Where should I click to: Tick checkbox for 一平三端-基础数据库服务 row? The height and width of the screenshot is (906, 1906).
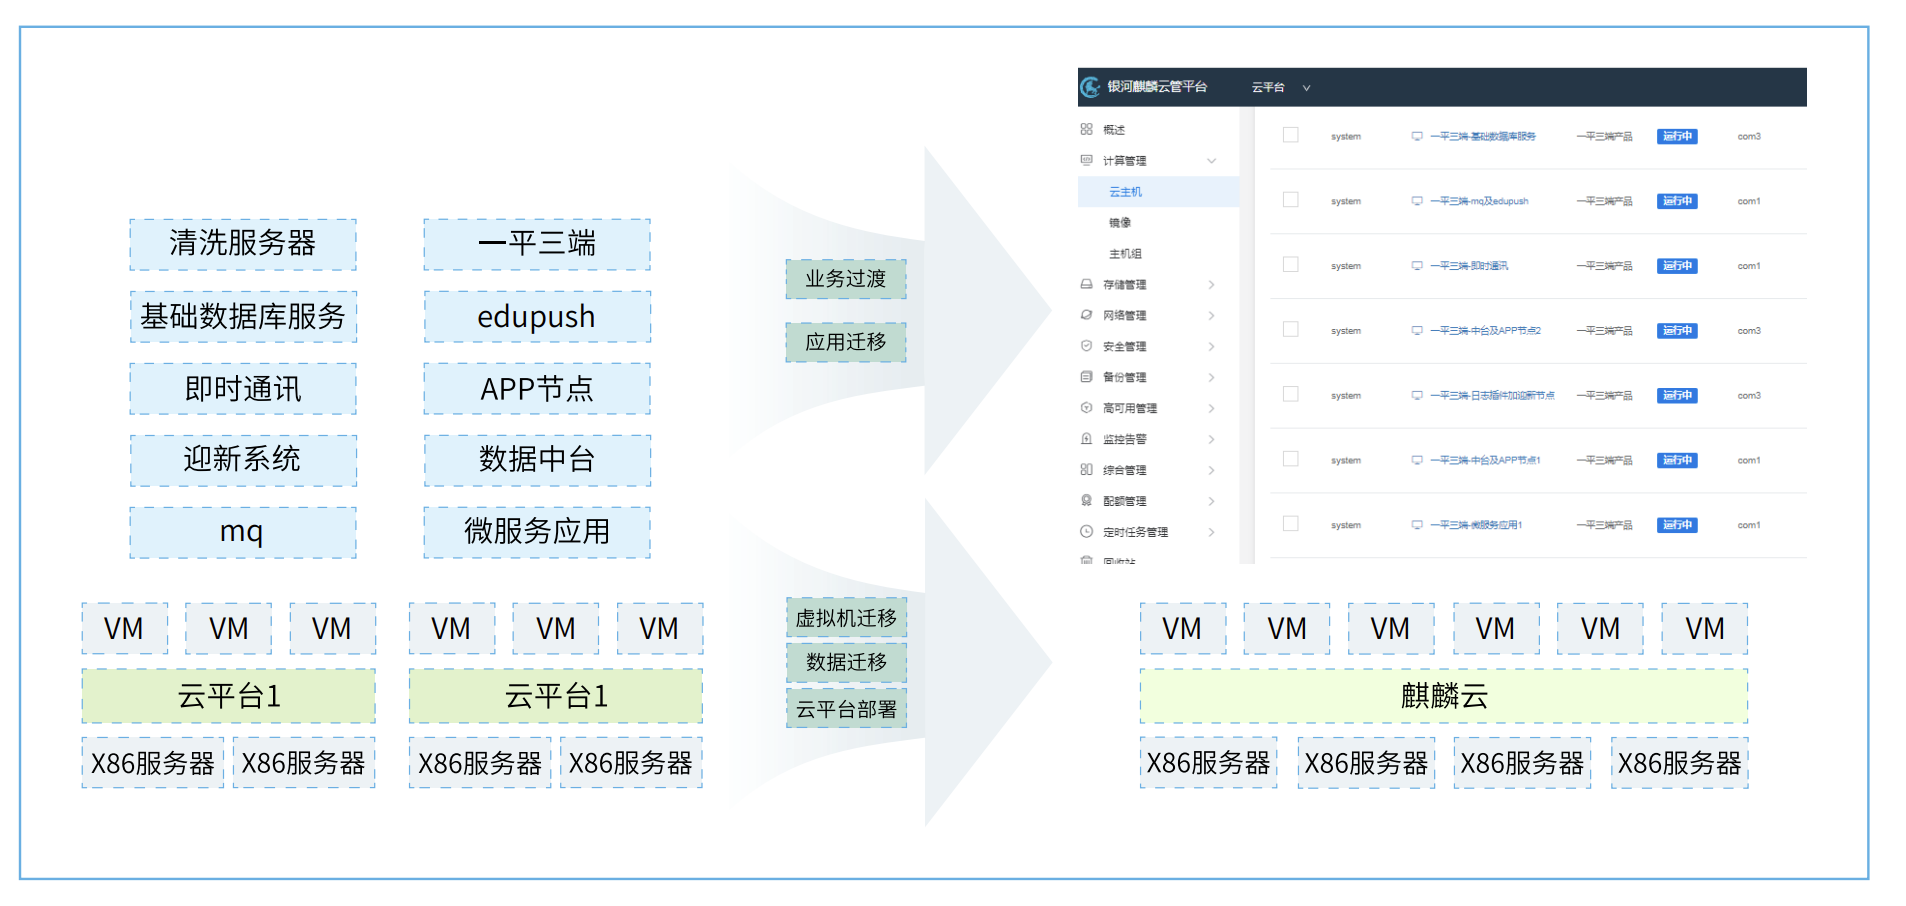1291,135
